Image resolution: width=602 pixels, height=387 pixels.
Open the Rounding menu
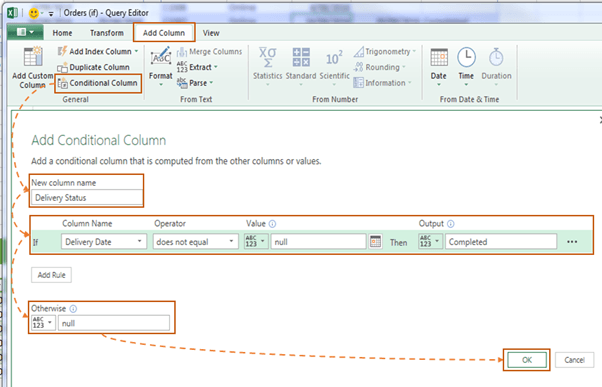379,67
